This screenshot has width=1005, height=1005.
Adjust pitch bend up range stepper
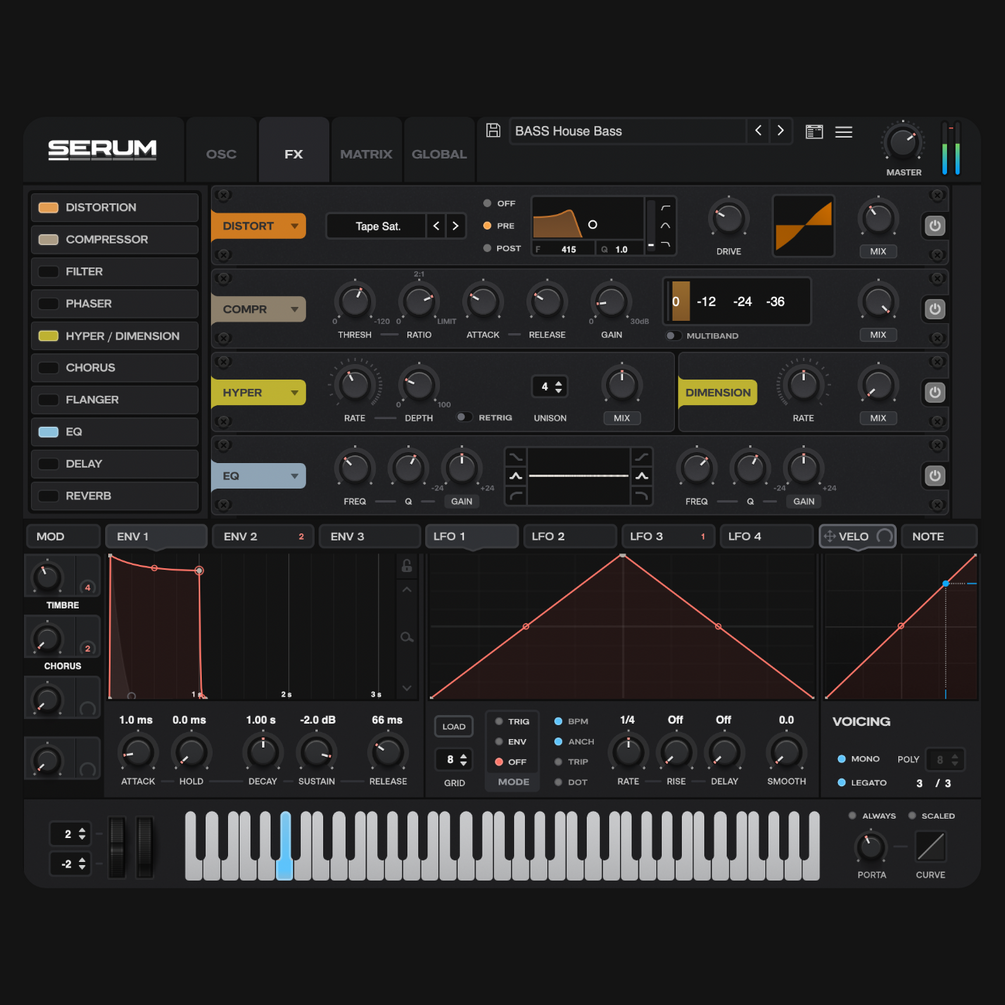(71, 834)
